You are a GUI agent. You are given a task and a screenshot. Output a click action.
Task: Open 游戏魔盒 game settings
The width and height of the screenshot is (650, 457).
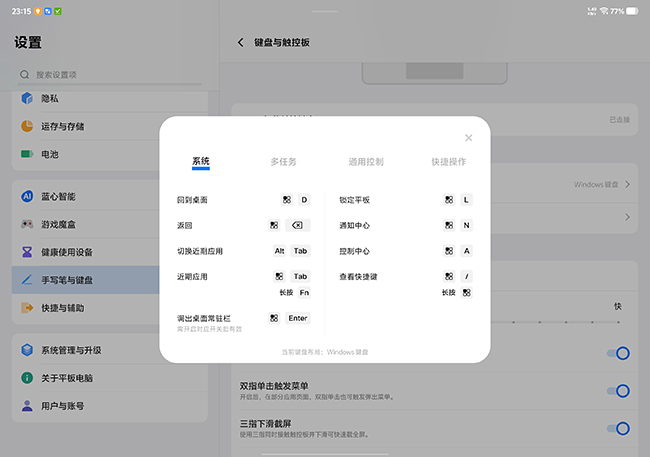click(x=60, y=224)
